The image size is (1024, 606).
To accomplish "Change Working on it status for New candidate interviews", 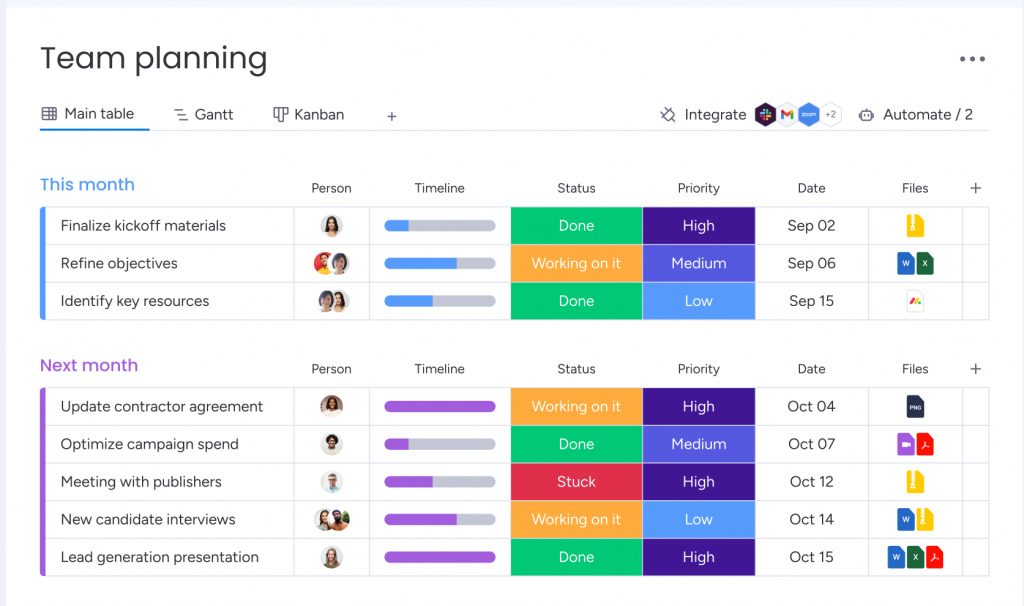I will pyautogui.click(x=576, y=520).
